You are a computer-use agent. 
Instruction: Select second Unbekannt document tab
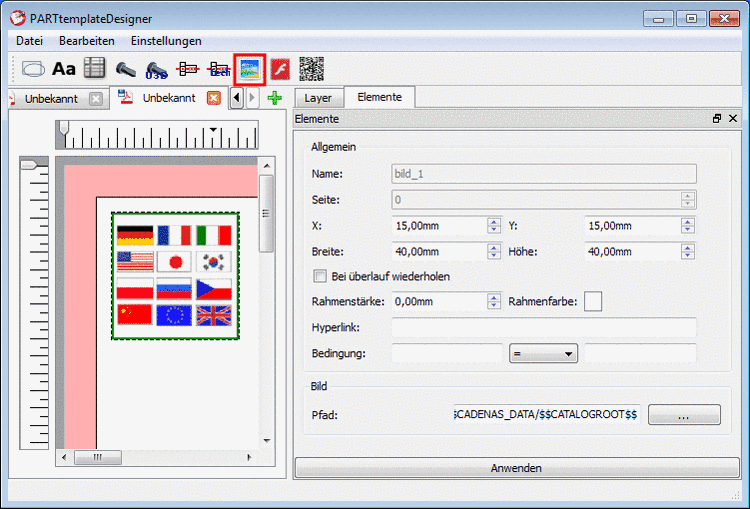pyautogui.click(x=168, y=98)
